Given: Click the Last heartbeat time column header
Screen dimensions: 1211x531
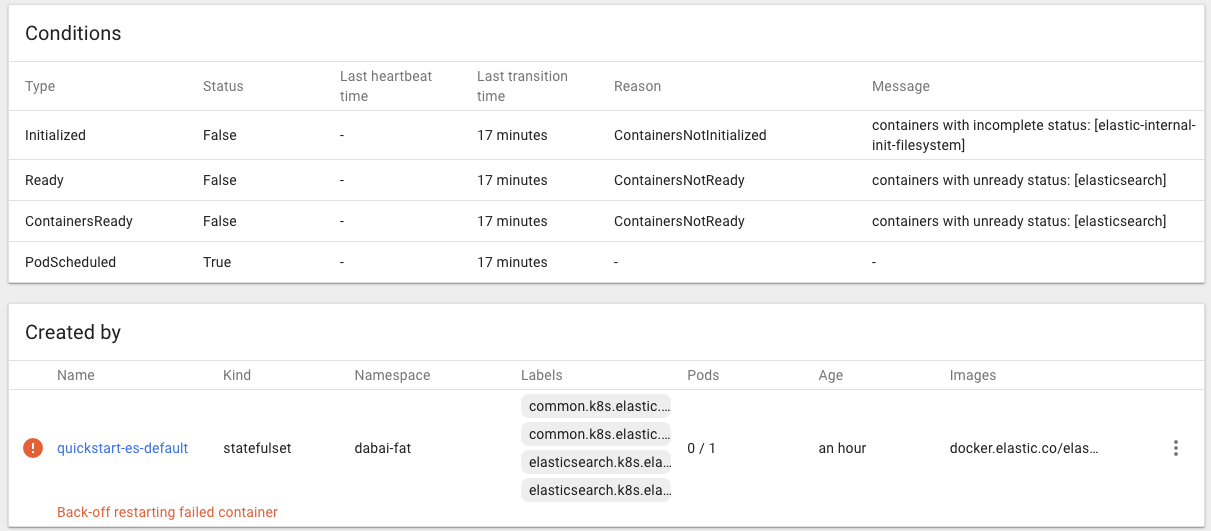Looking at the screenshot, I should (x=386, y=86).
